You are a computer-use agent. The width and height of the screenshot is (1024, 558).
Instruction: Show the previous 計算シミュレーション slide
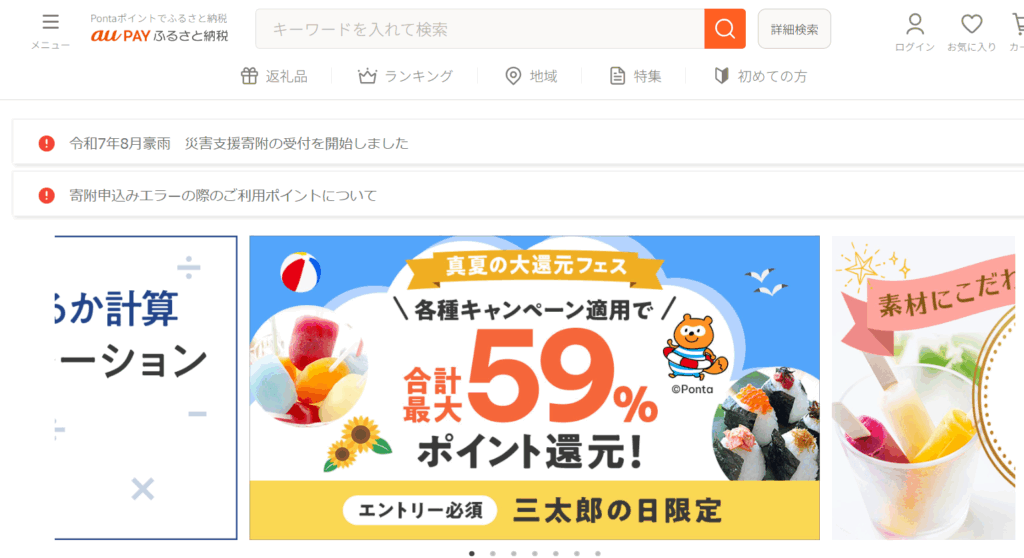[x=146, y=387]
